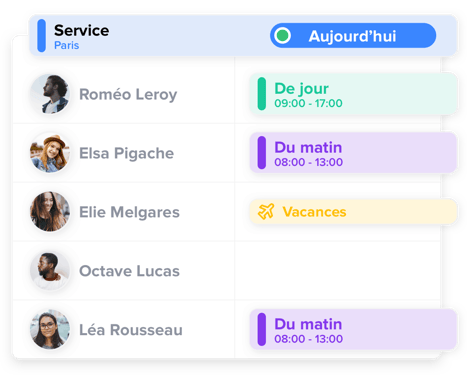Open Elie Melgares's profile picture
The height and width of the screenshot is (375, 472).
(x=50, y=212)
